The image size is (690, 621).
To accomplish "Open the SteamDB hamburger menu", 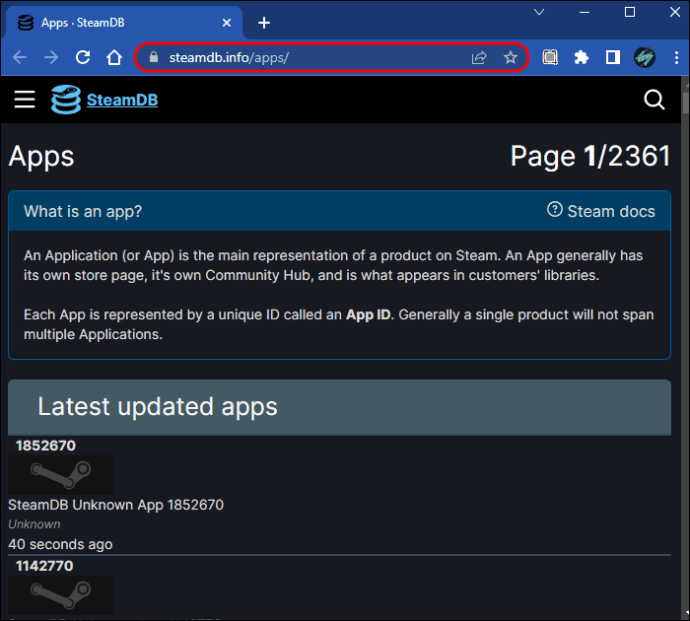I will click(25, 99).
